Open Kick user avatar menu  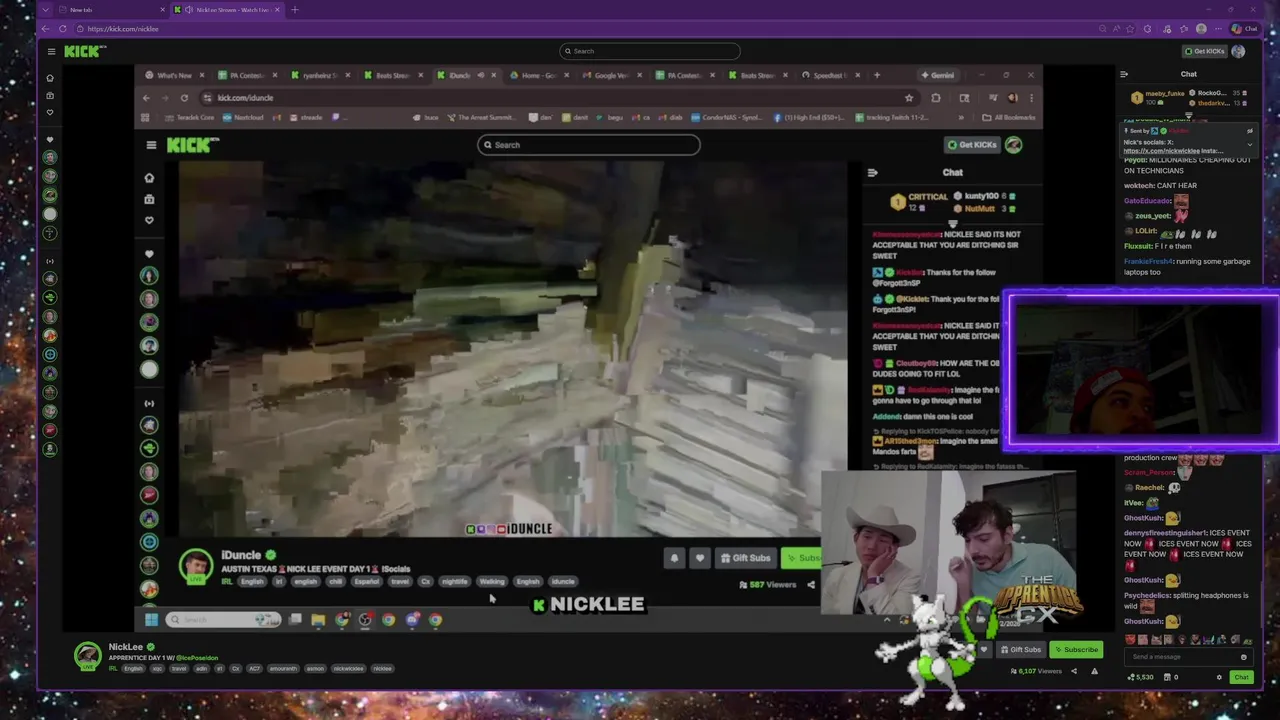[x=1238, y=51]
